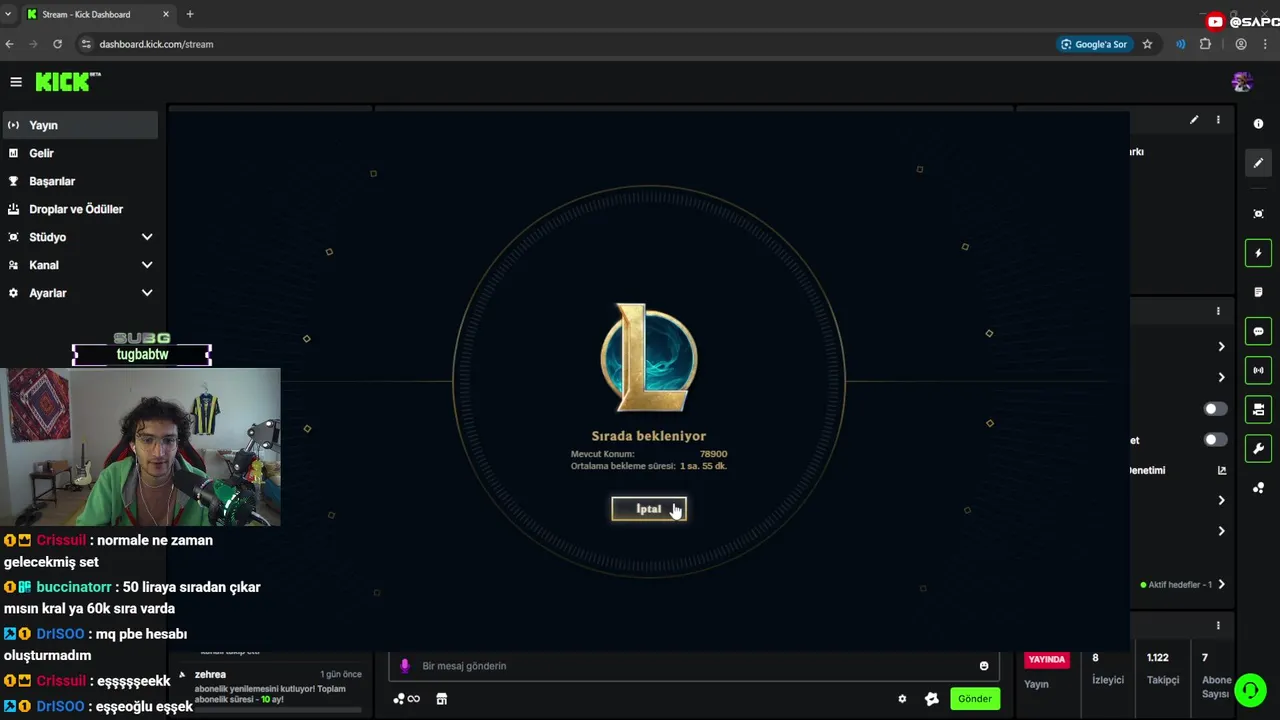
Task: Open the shop icon below chat box
Action: 441,699
